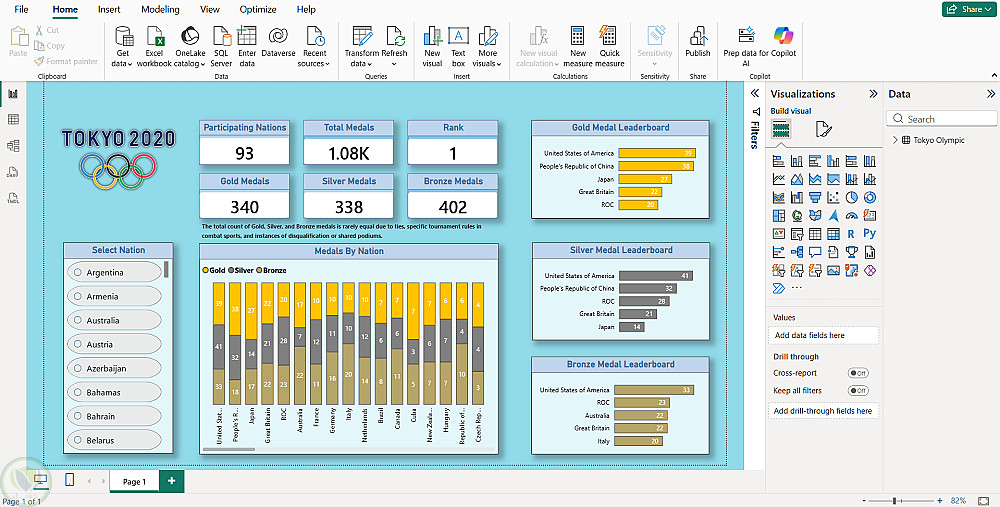1000x507 pixels.
Task: Collapse the Visualizations pane
Action: [x=873, y=94]
